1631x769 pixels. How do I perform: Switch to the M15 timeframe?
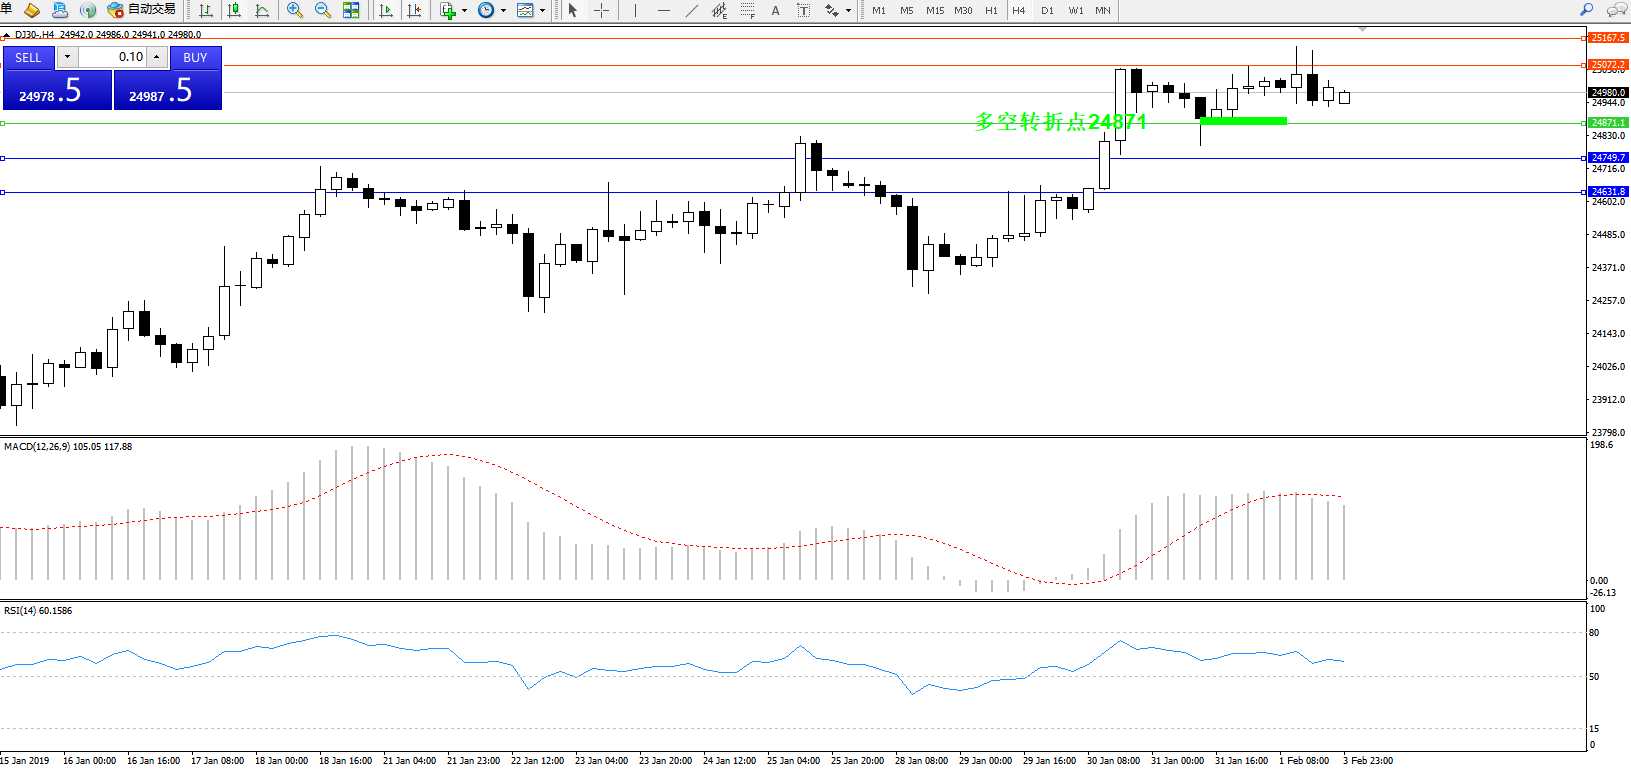tap(935, 10)
